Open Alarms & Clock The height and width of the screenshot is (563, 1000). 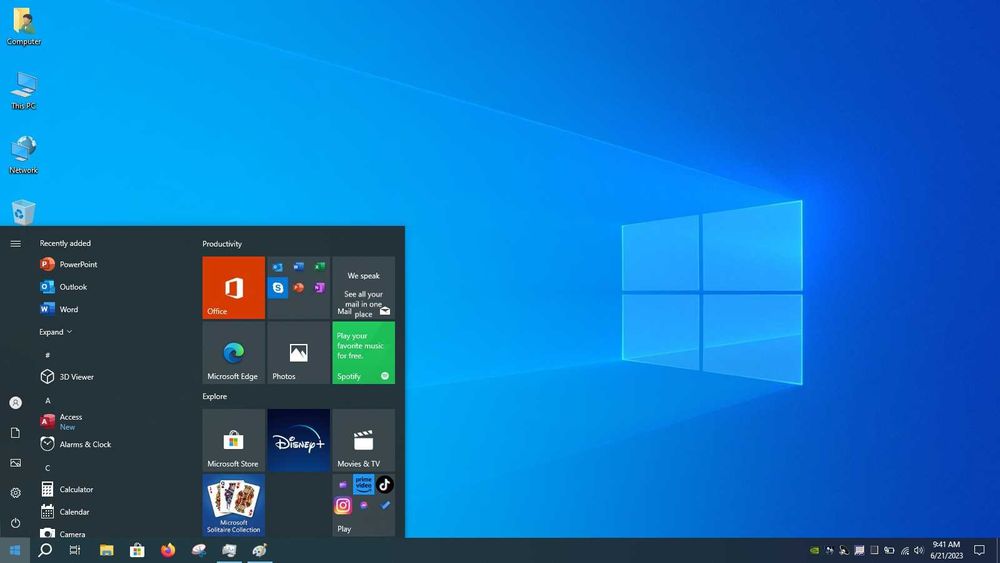click(75, 444)
